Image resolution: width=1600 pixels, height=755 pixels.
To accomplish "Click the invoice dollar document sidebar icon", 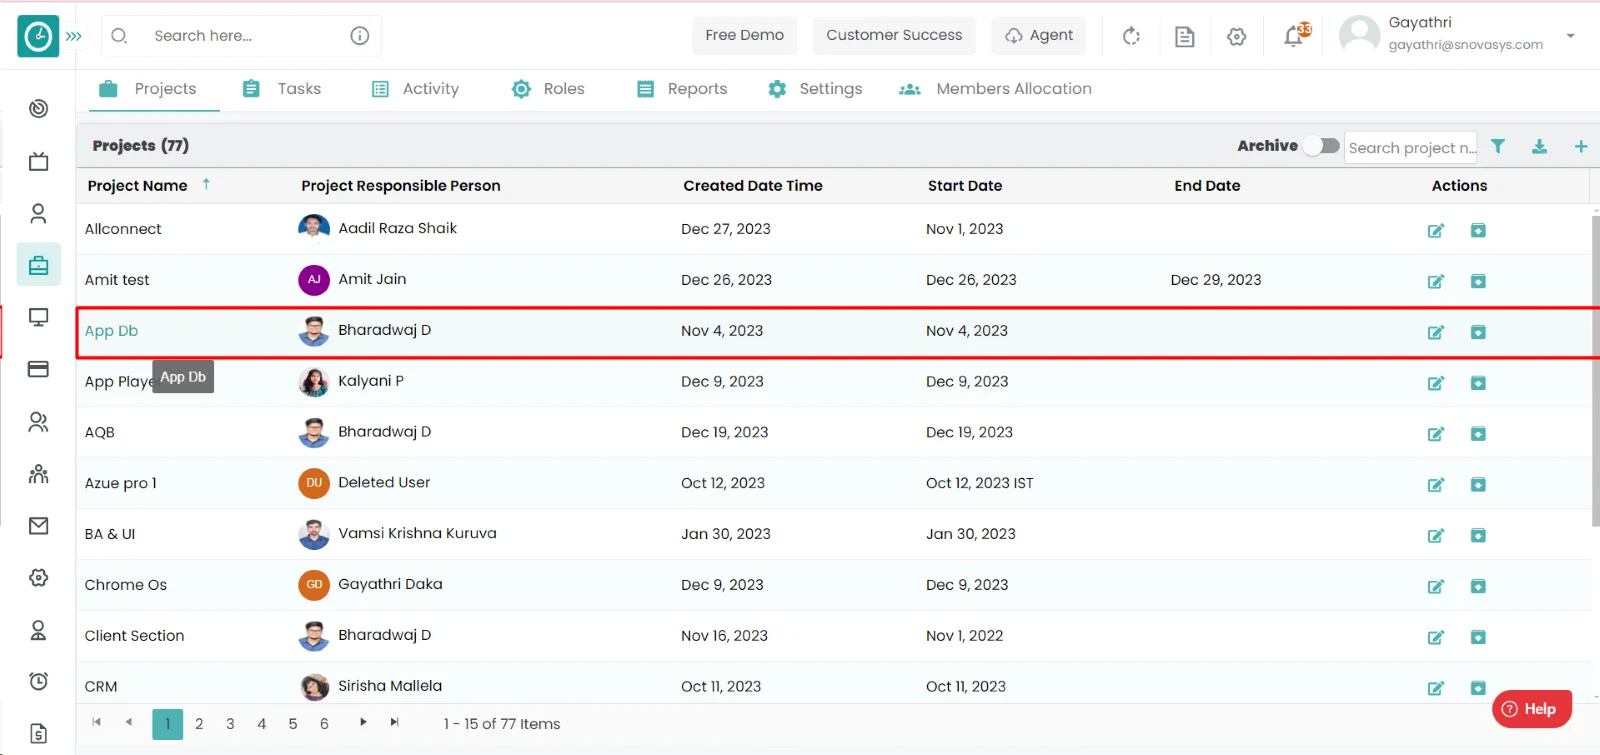I will click(x=38, y=733).
